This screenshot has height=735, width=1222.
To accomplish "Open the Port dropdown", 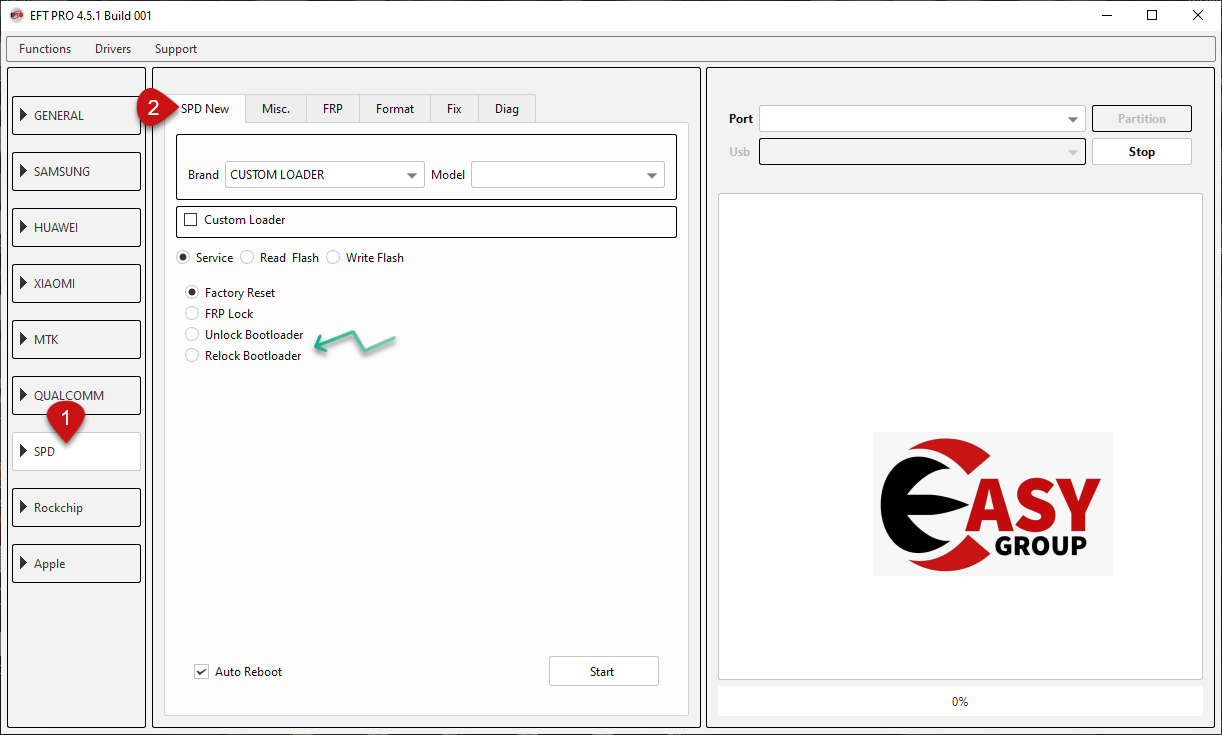I will click(x=922, y=119).
